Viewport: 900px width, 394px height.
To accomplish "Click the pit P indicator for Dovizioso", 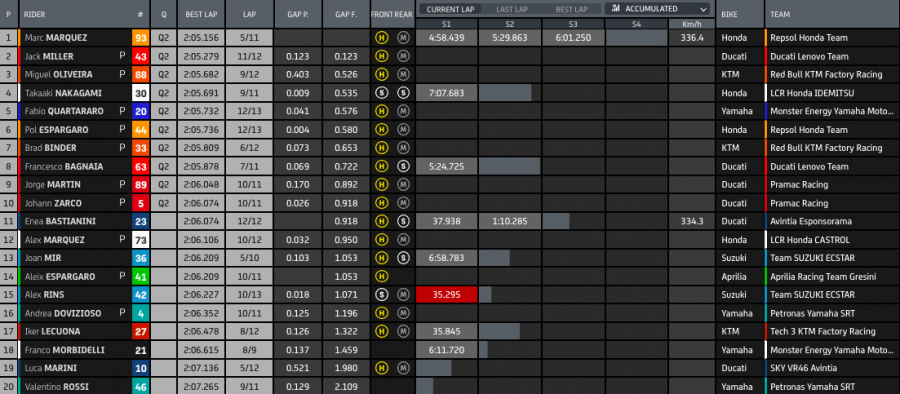I will click(122, 313).
